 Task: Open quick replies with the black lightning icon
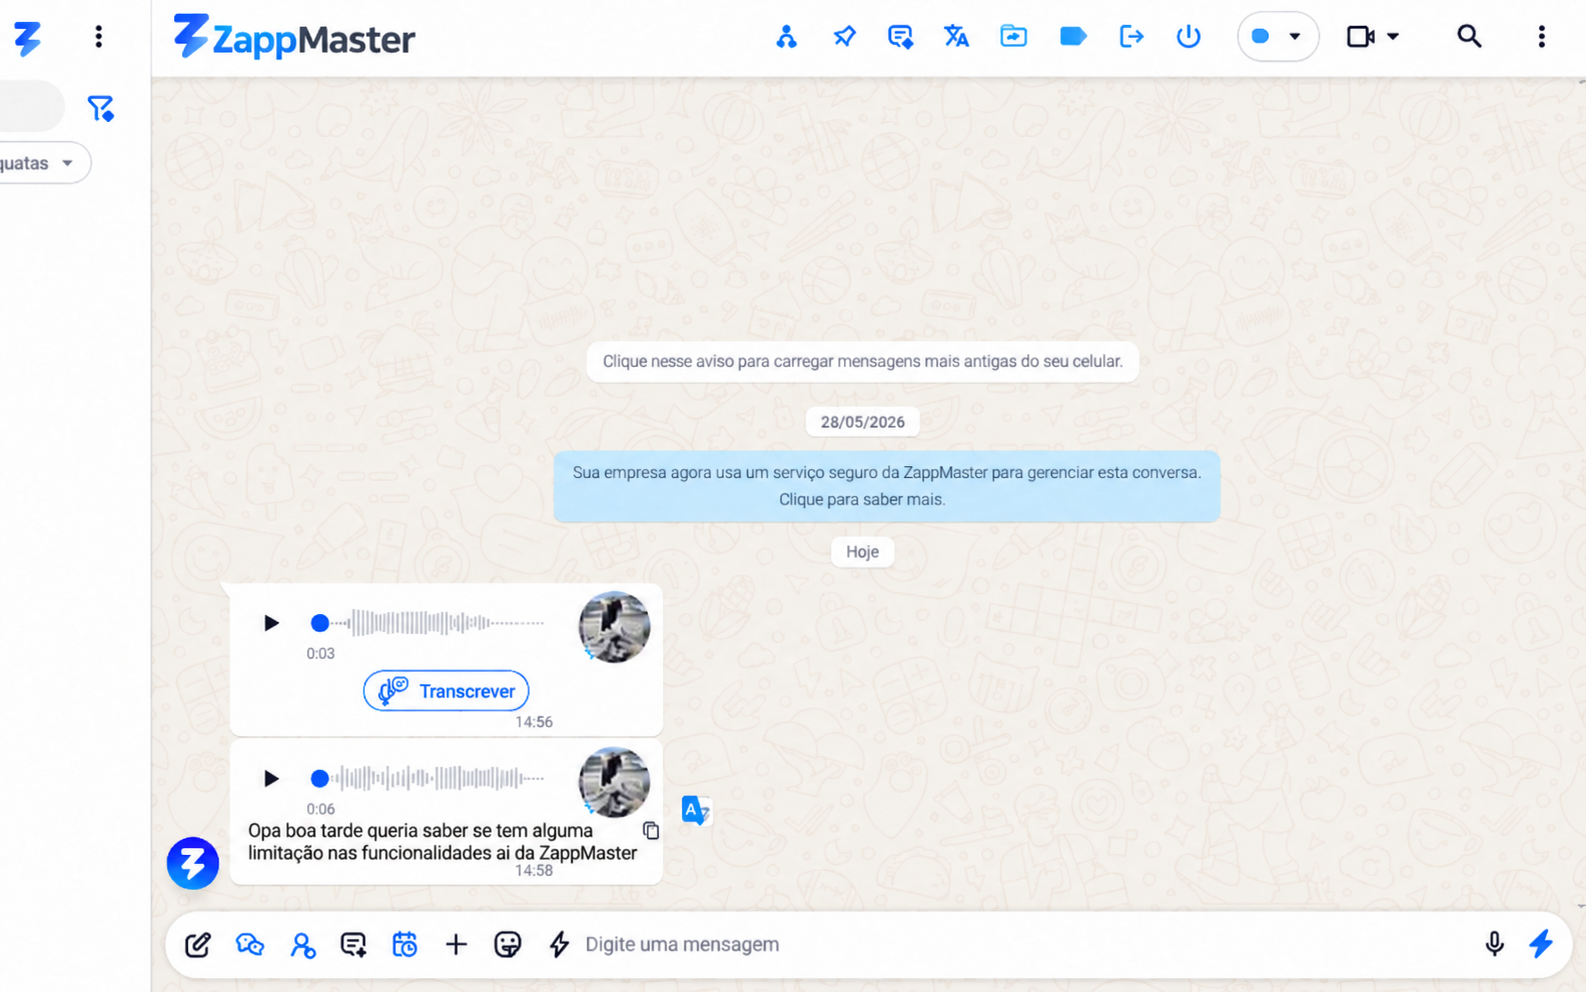tap(559, 945)
